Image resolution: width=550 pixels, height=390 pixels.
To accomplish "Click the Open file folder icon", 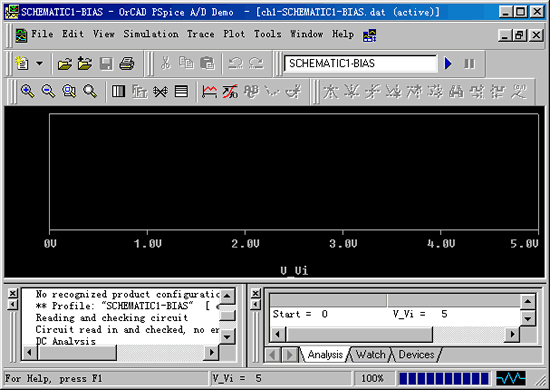I will tap(65, 64).
